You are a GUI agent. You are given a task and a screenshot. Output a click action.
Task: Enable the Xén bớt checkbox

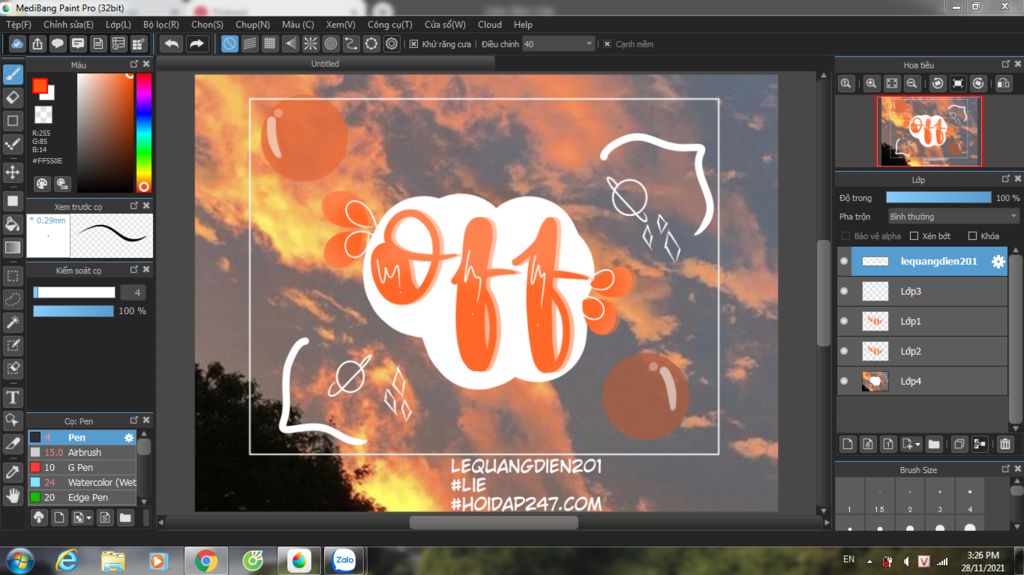pos(914,236)
